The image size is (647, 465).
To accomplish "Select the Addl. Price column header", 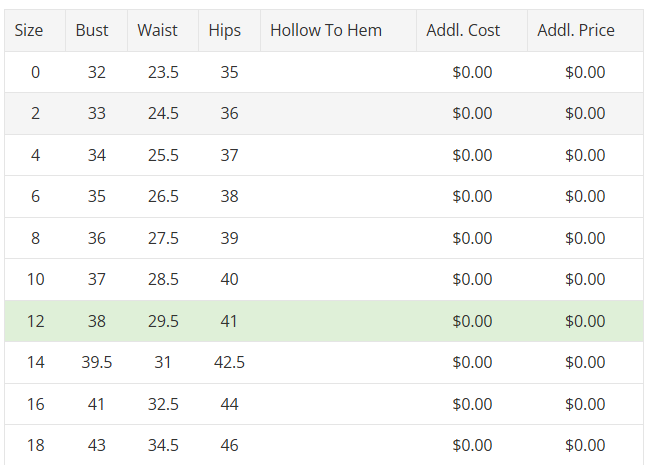I will point(576,30).
